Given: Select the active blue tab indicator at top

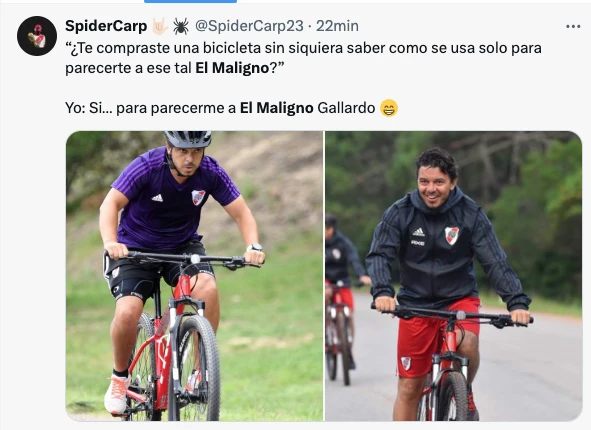Looking at the screenshot, I should pos(190,2).
